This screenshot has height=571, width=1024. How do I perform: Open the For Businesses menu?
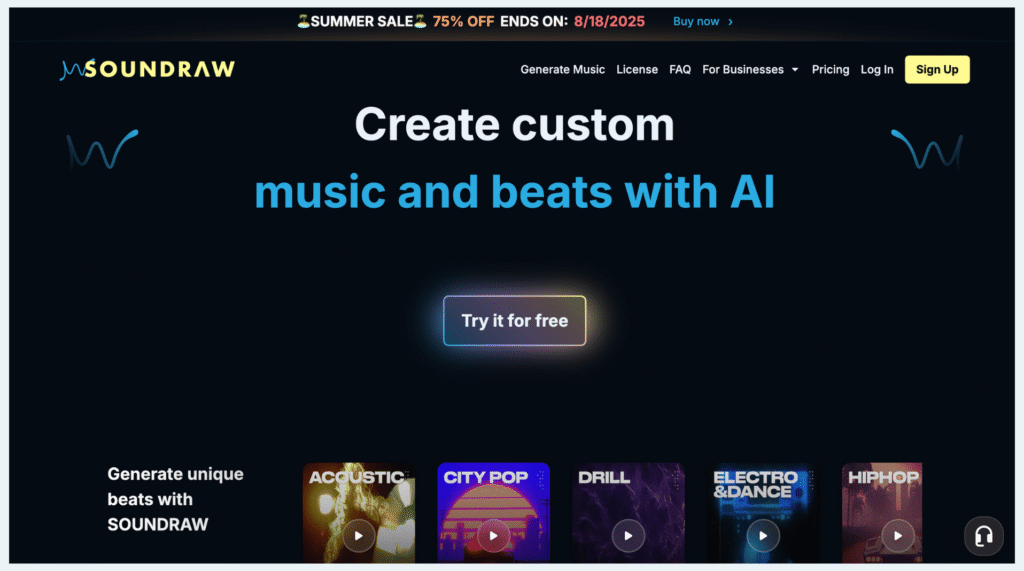(x=750, y=69)
